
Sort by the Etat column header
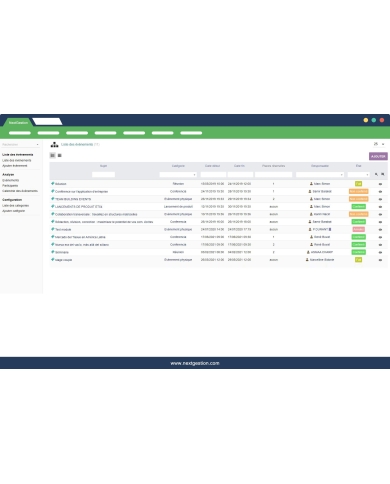358,166
